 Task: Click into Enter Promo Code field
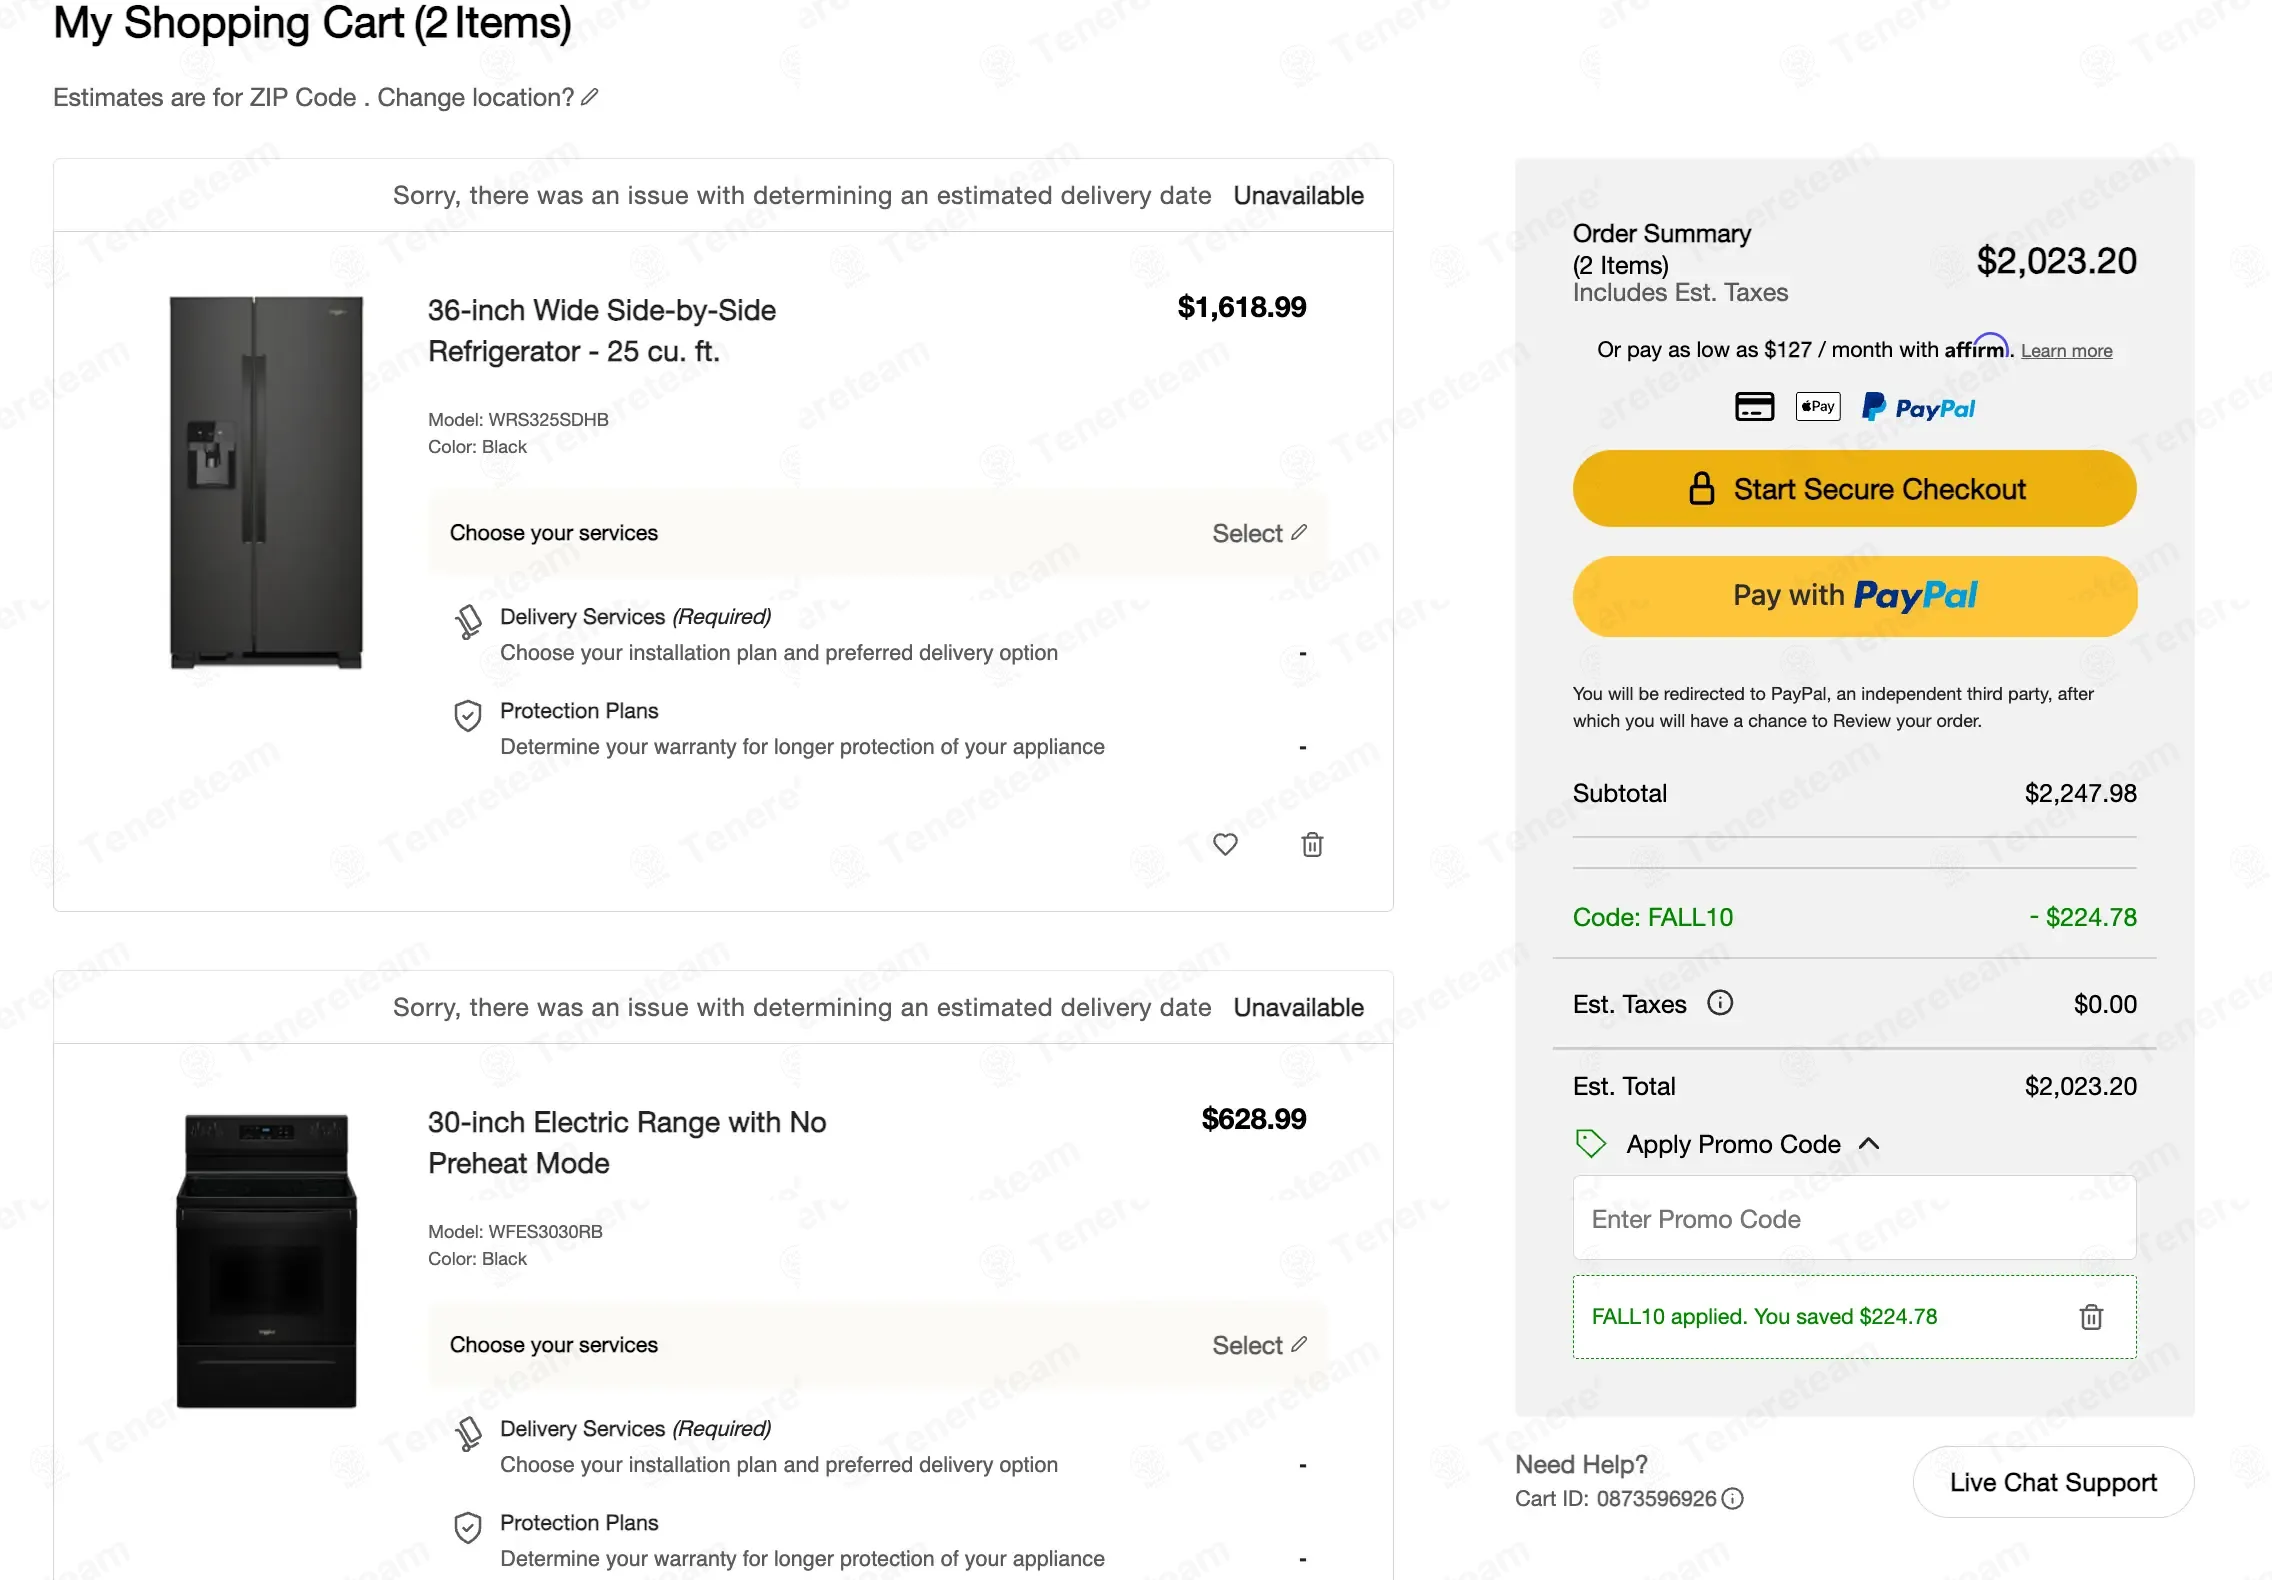pyautogui.click(x=1854, y=1218)
